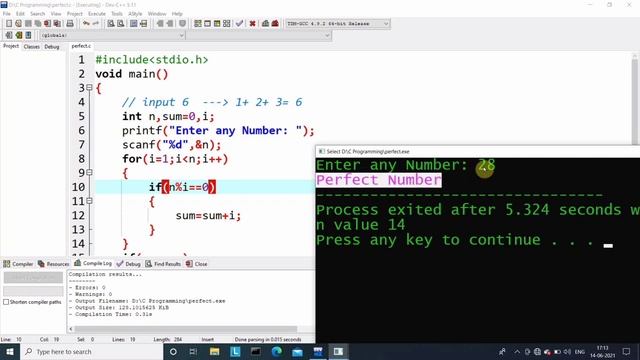Image resolution: width=640 pixels, height=360 pixels.
Task: Click the compile log horizontal scrollbar
Action: pyautogui.click(x=186, y=329)
